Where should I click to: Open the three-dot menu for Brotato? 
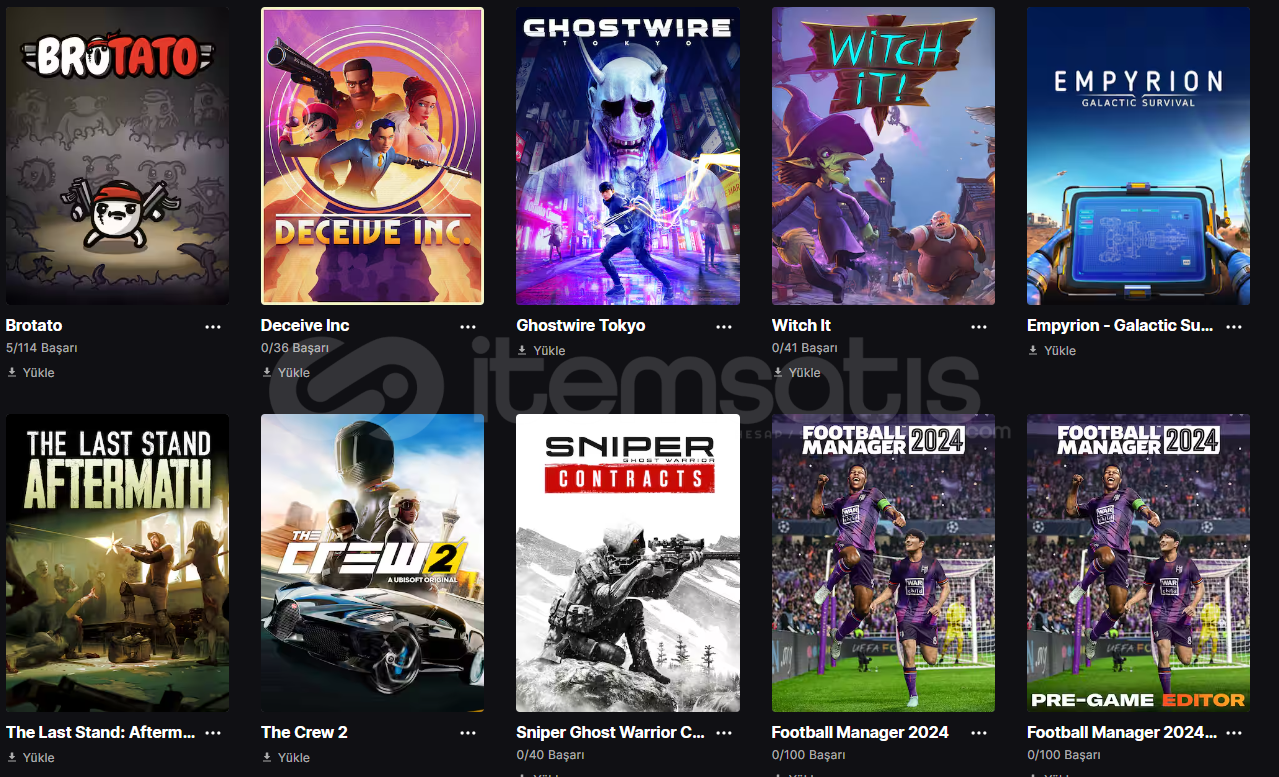pyautogui.click(x=213, y=327)
